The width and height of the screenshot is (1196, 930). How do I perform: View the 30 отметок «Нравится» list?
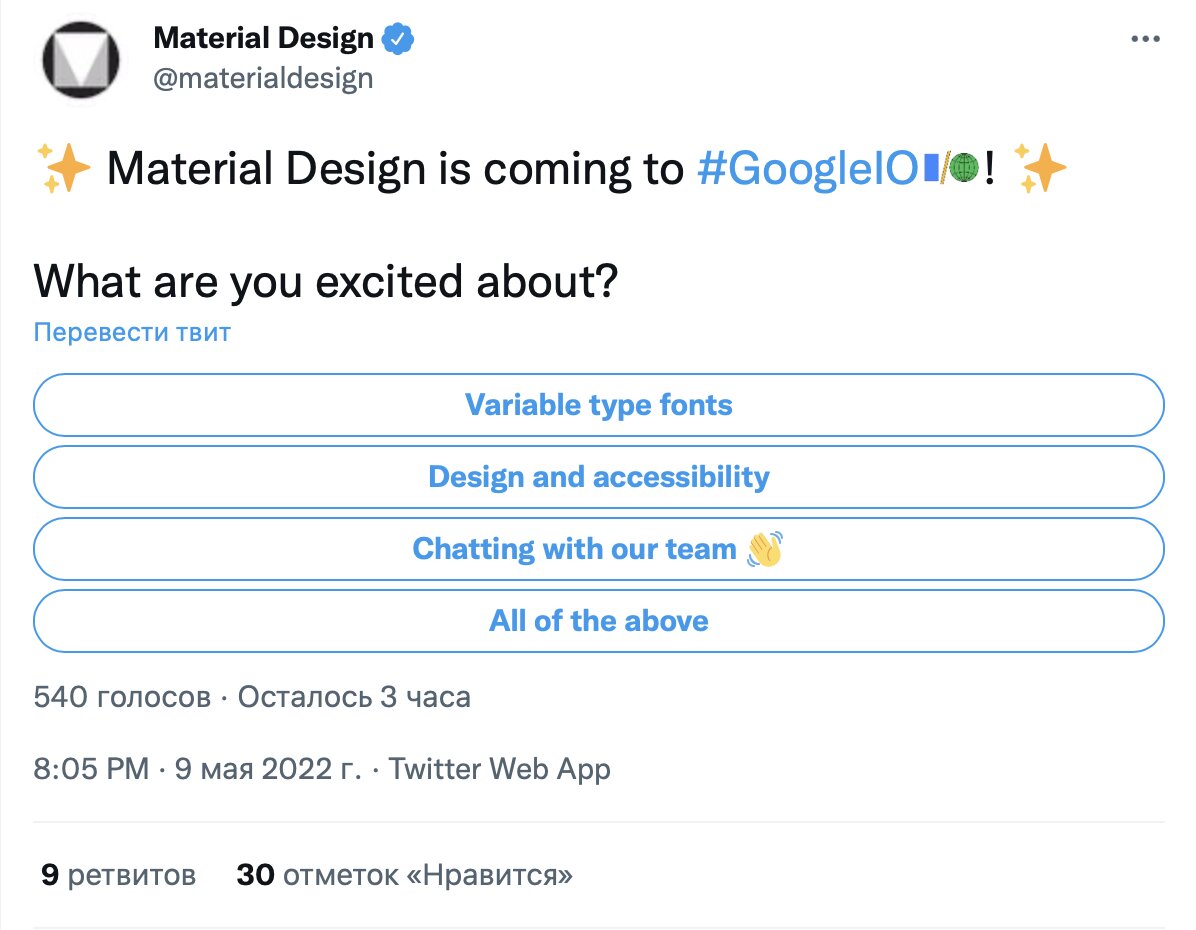pyautogui.click(x=404, y=875)
